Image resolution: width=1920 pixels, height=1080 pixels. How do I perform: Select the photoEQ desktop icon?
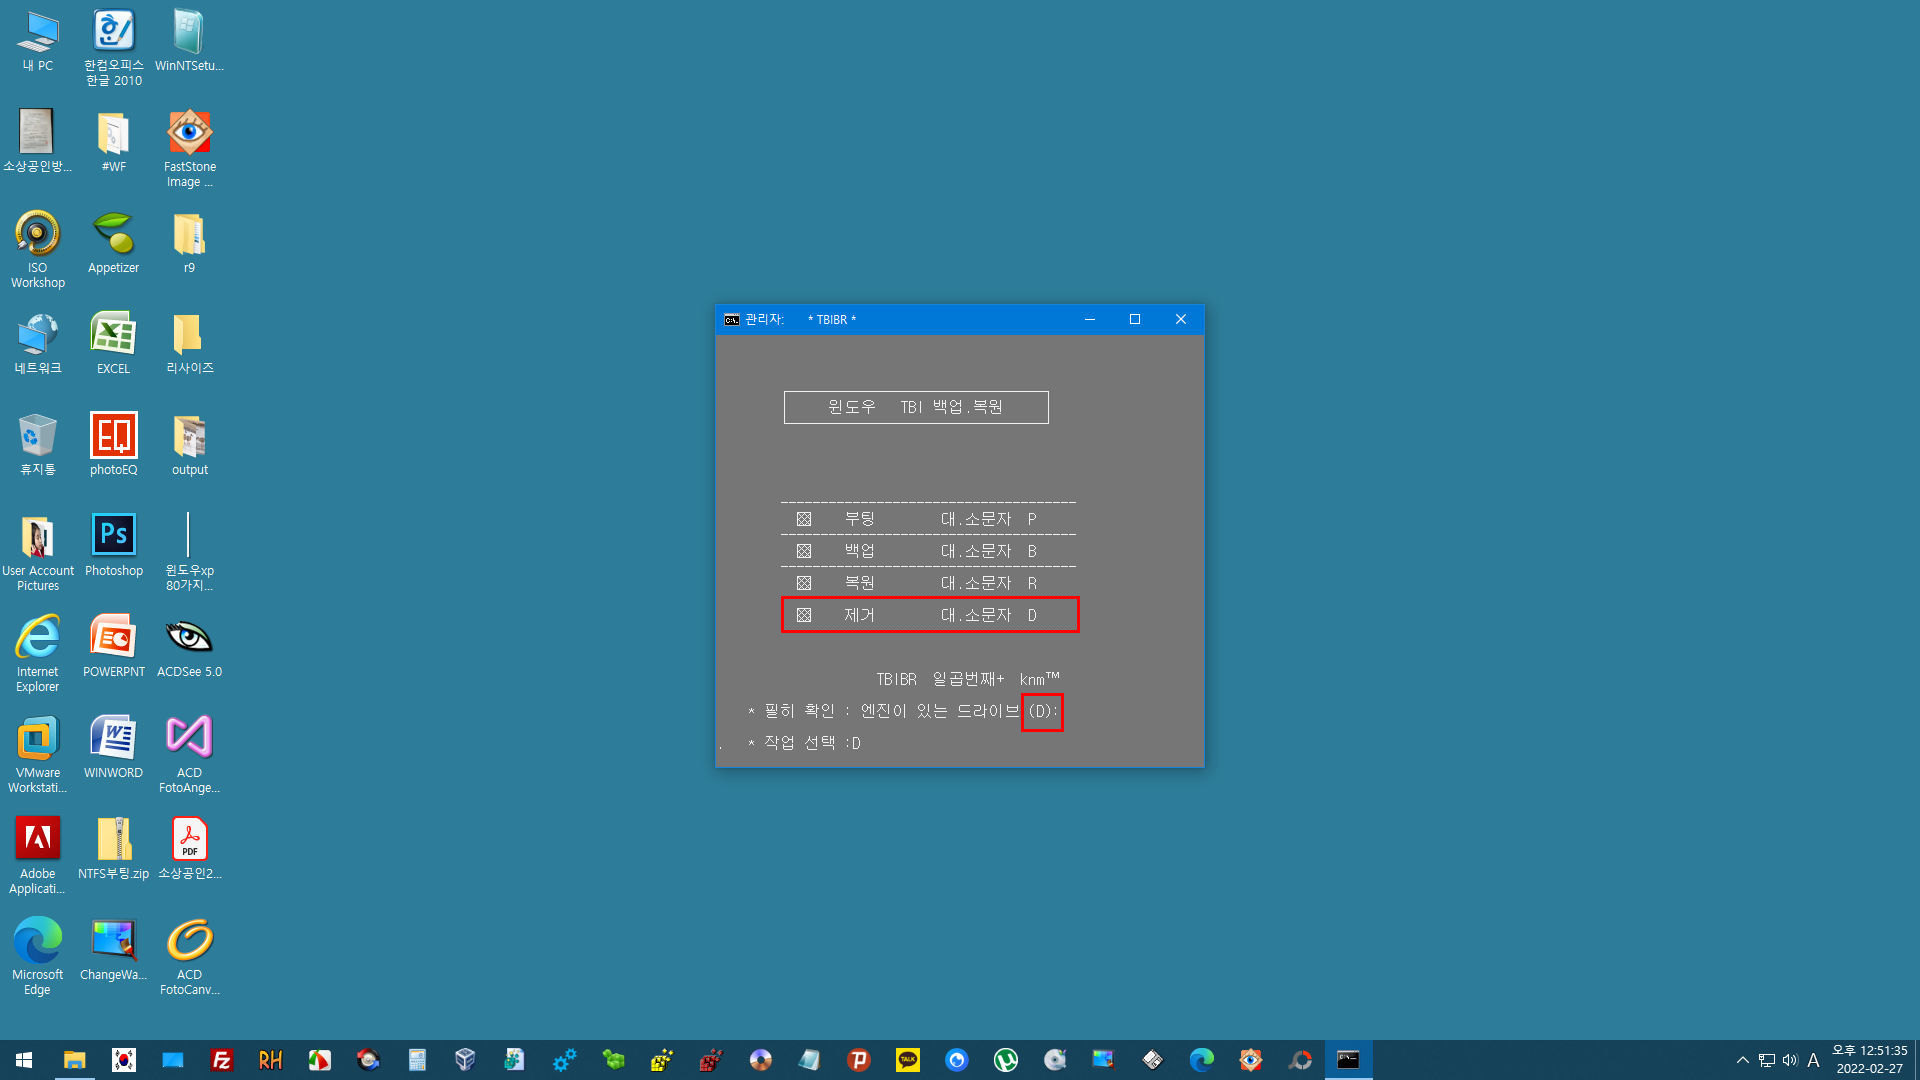114,445
